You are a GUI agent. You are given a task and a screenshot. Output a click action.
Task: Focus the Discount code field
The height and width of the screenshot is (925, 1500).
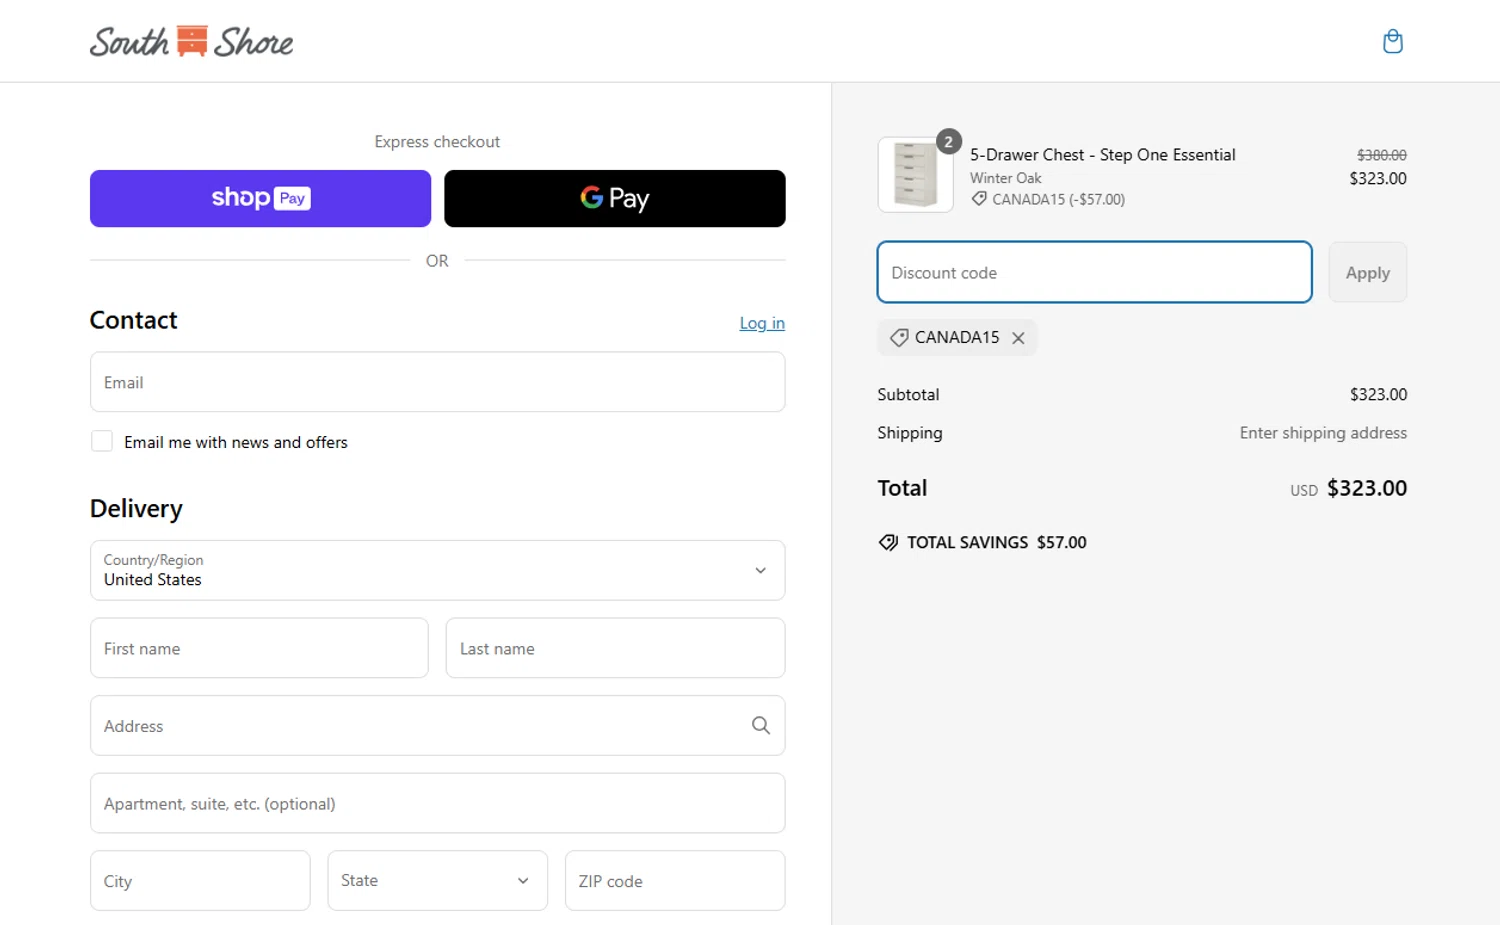pyautogui.click(x=1094, y=272)
